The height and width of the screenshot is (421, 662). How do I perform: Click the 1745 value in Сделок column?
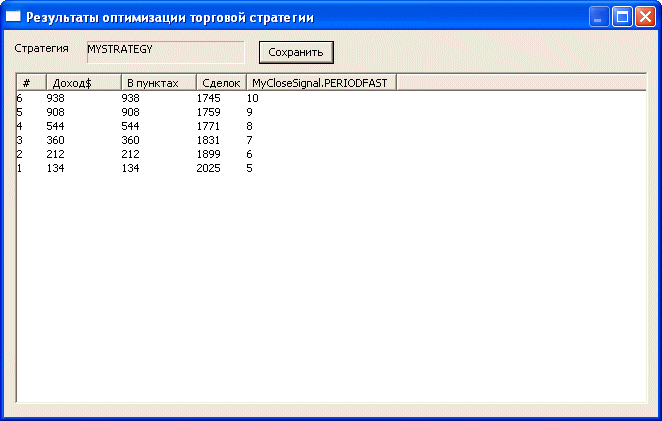tap(209, 98)
